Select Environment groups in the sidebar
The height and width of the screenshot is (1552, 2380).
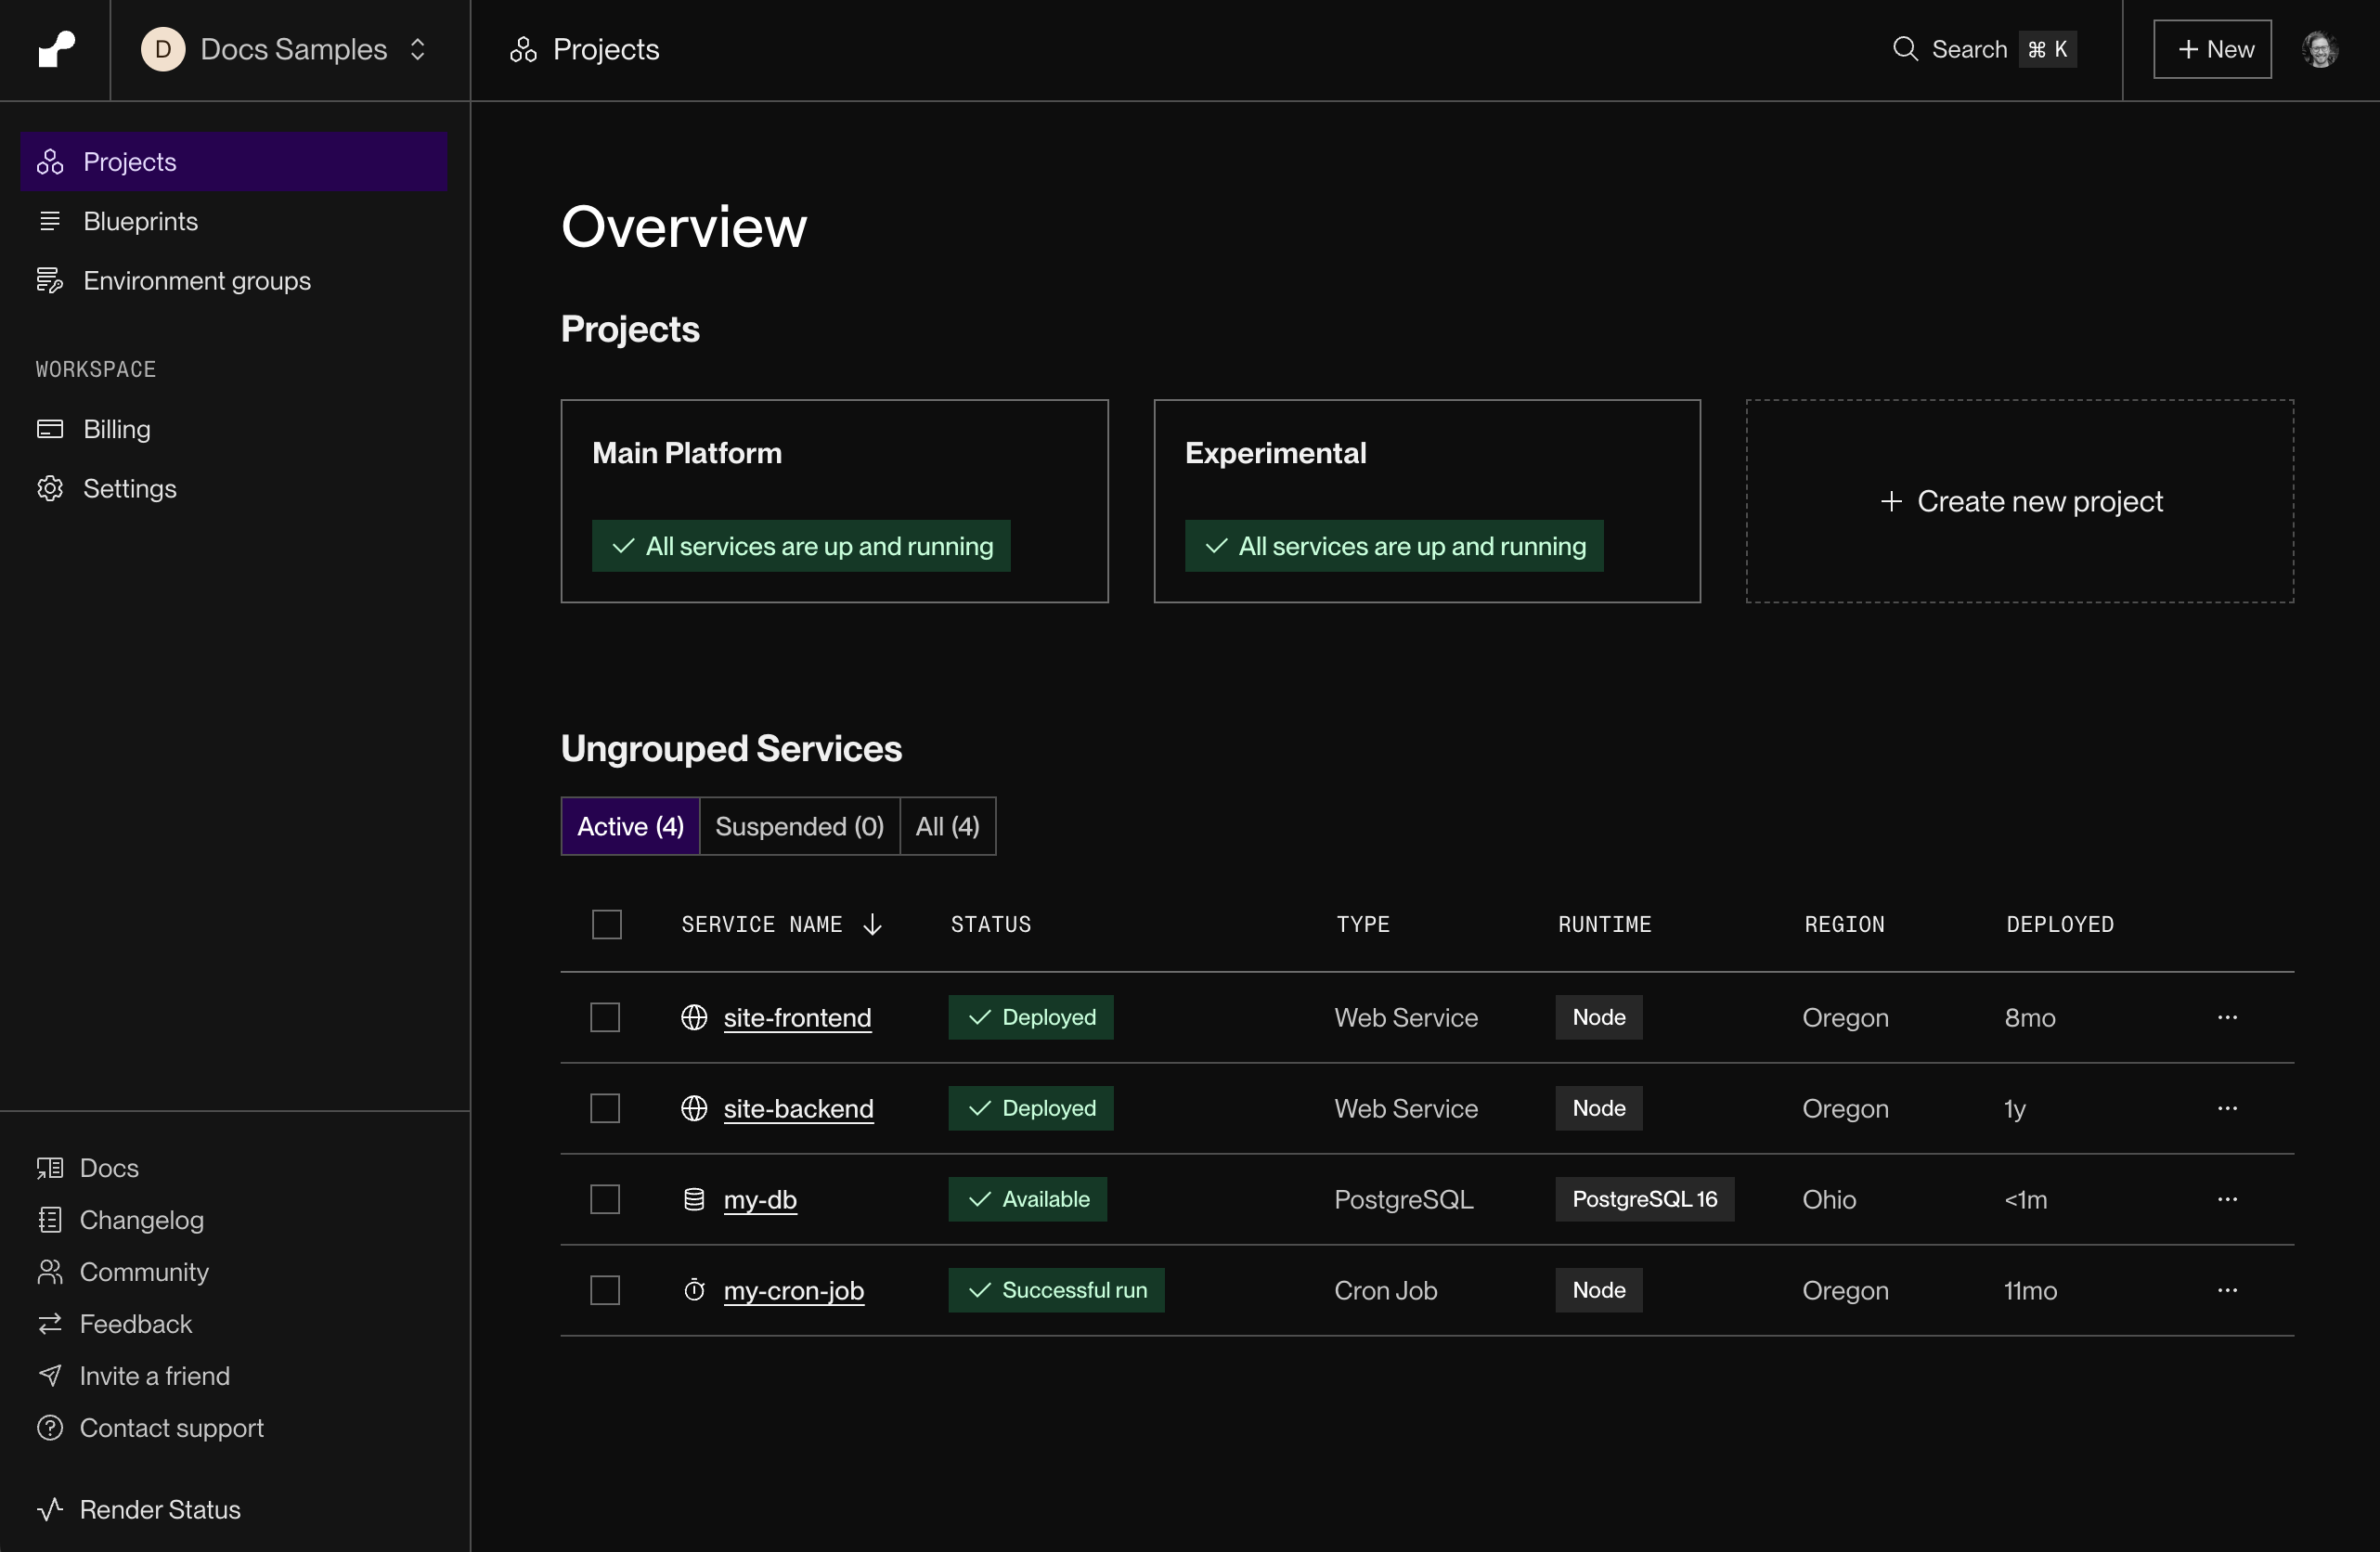coord(197,280)
